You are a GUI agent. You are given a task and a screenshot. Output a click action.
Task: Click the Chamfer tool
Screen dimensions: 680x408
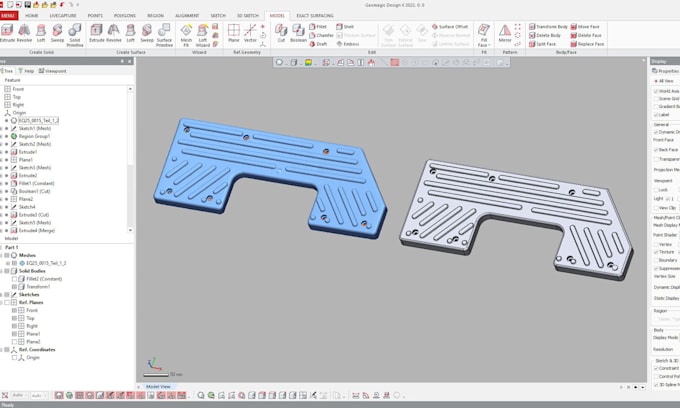(321, 35)
